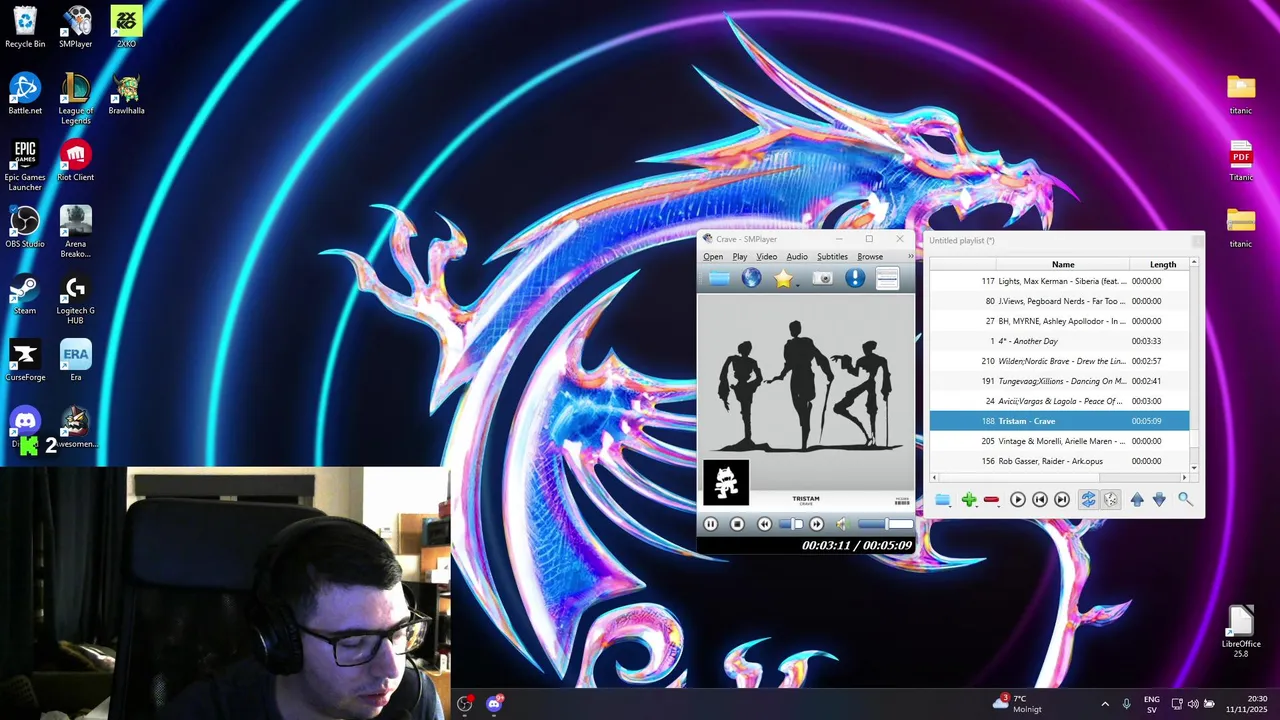Image resolution: width=1280 pixels, height=720 pixels.
Task: Select Lights, Max Kerman - Siberia playlist row
Action: [1059, 281]
